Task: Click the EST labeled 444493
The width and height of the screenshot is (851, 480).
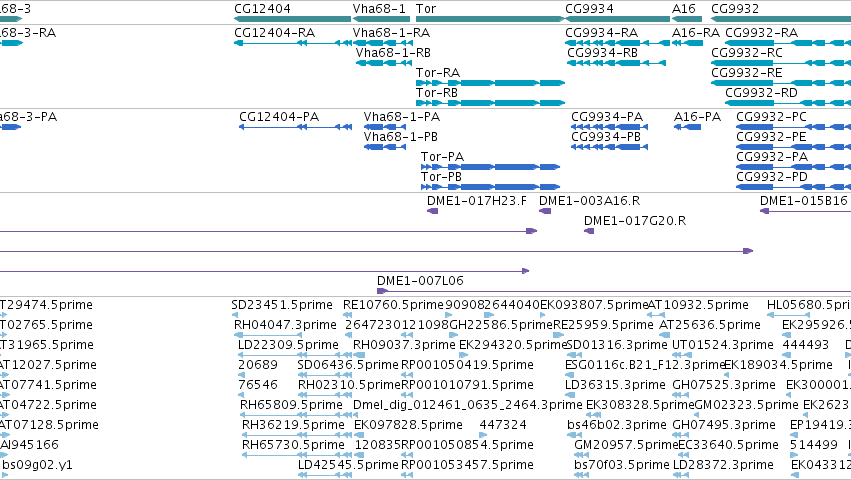Action: click(x=805, y=345)
